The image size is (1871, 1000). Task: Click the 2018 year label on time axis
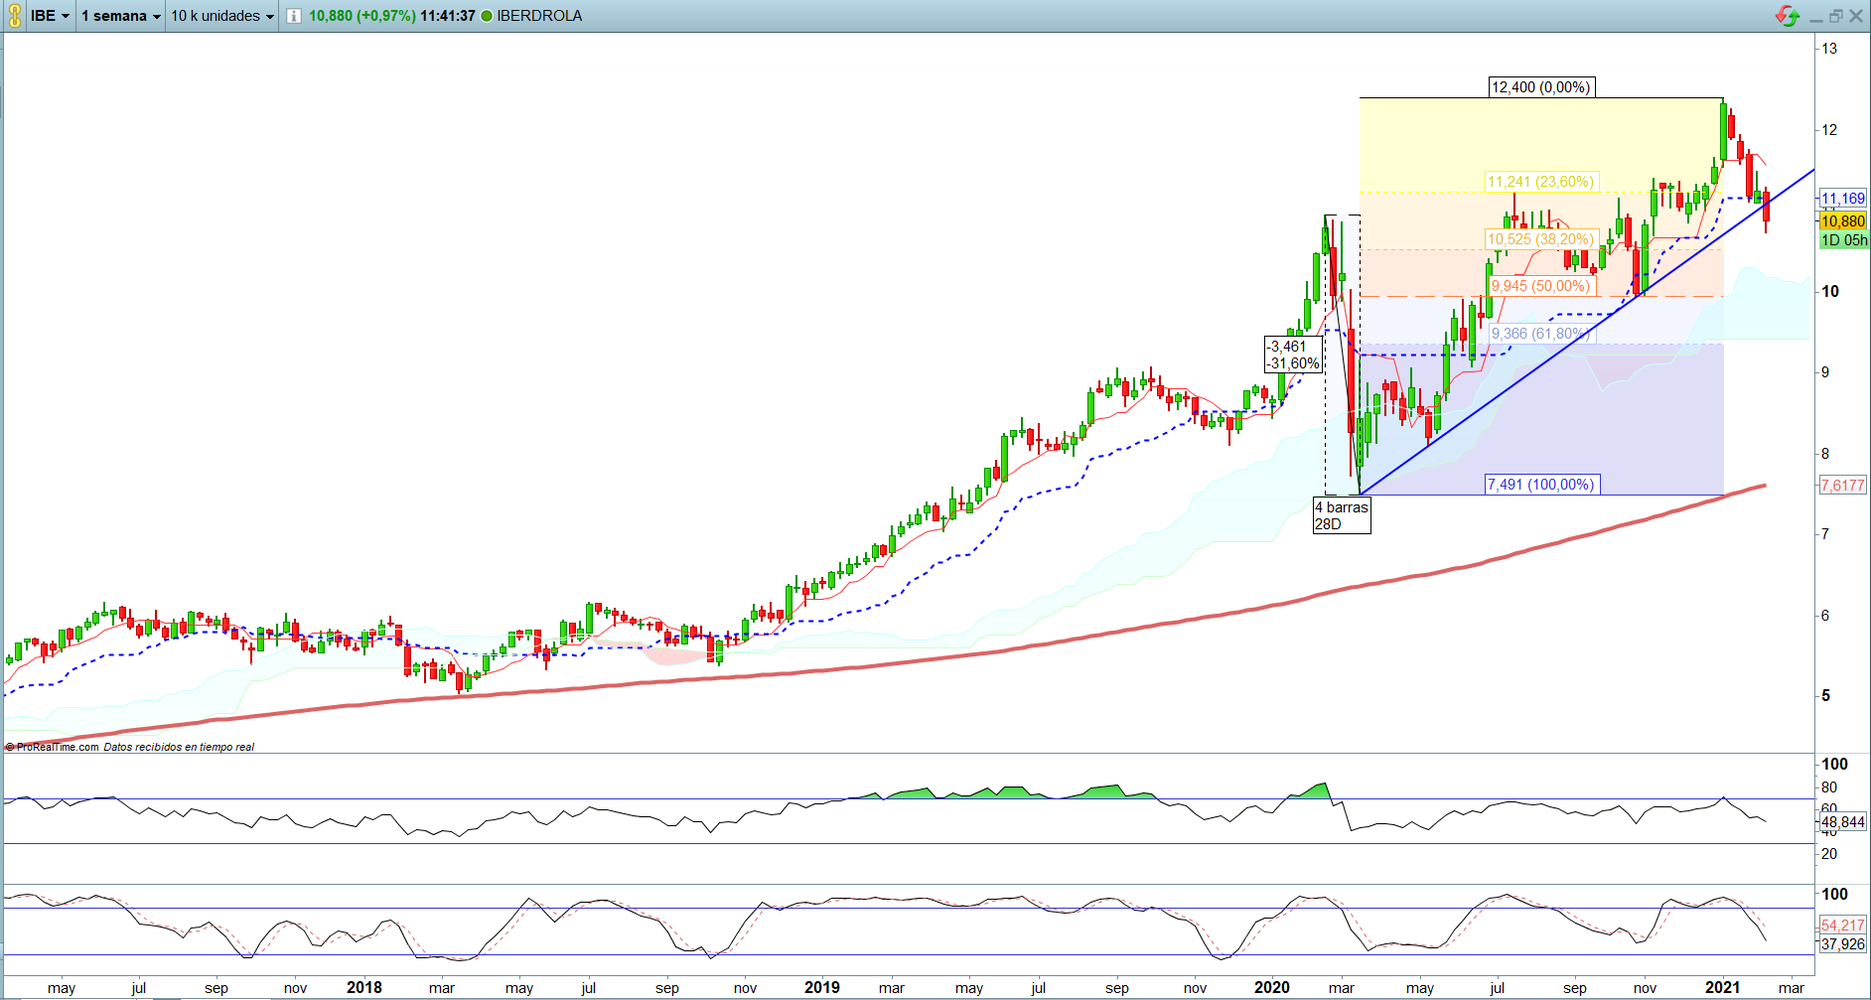(x=364, y=988)
